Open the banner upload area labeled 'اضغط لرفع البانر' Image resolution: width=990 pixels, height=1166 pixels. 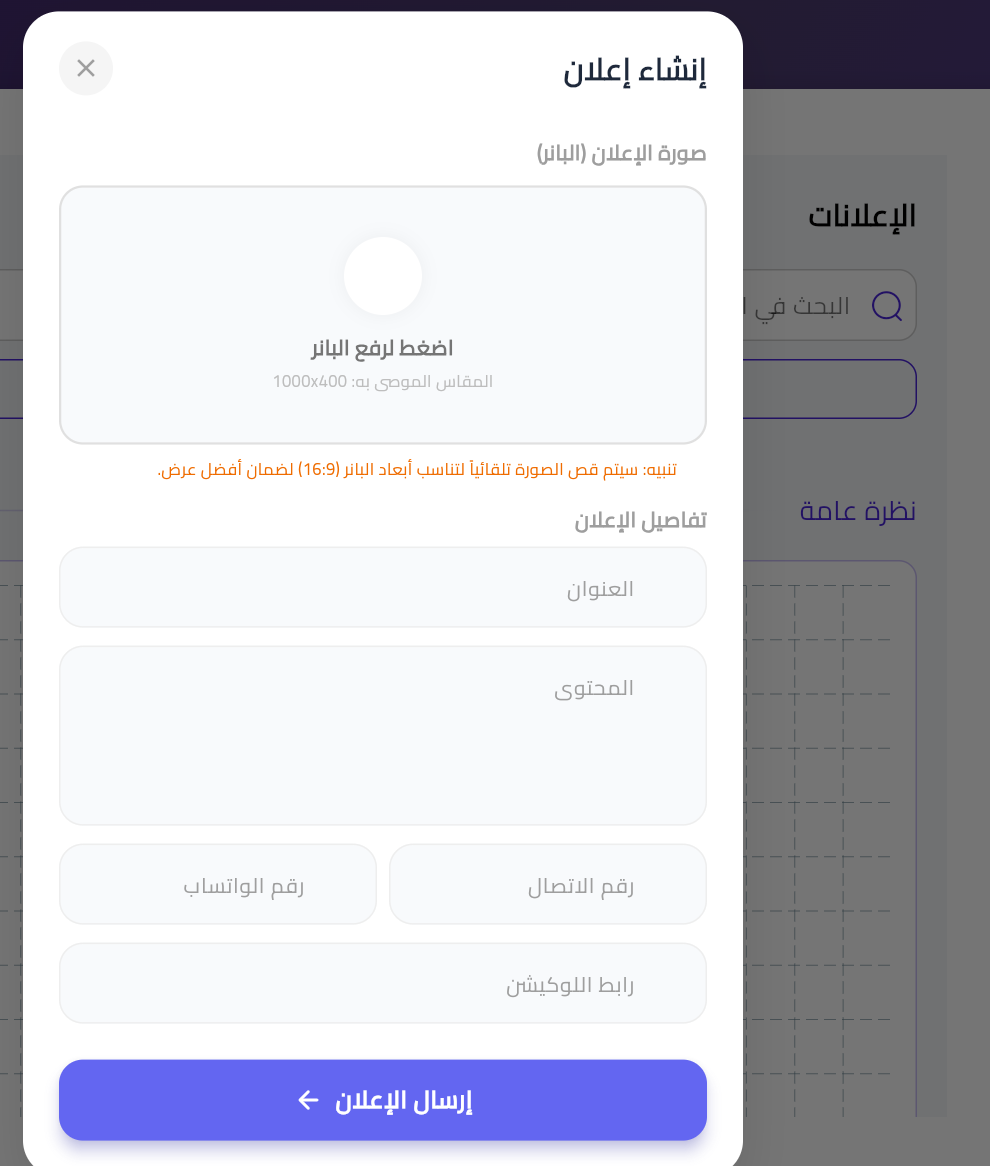click(383, 347)
